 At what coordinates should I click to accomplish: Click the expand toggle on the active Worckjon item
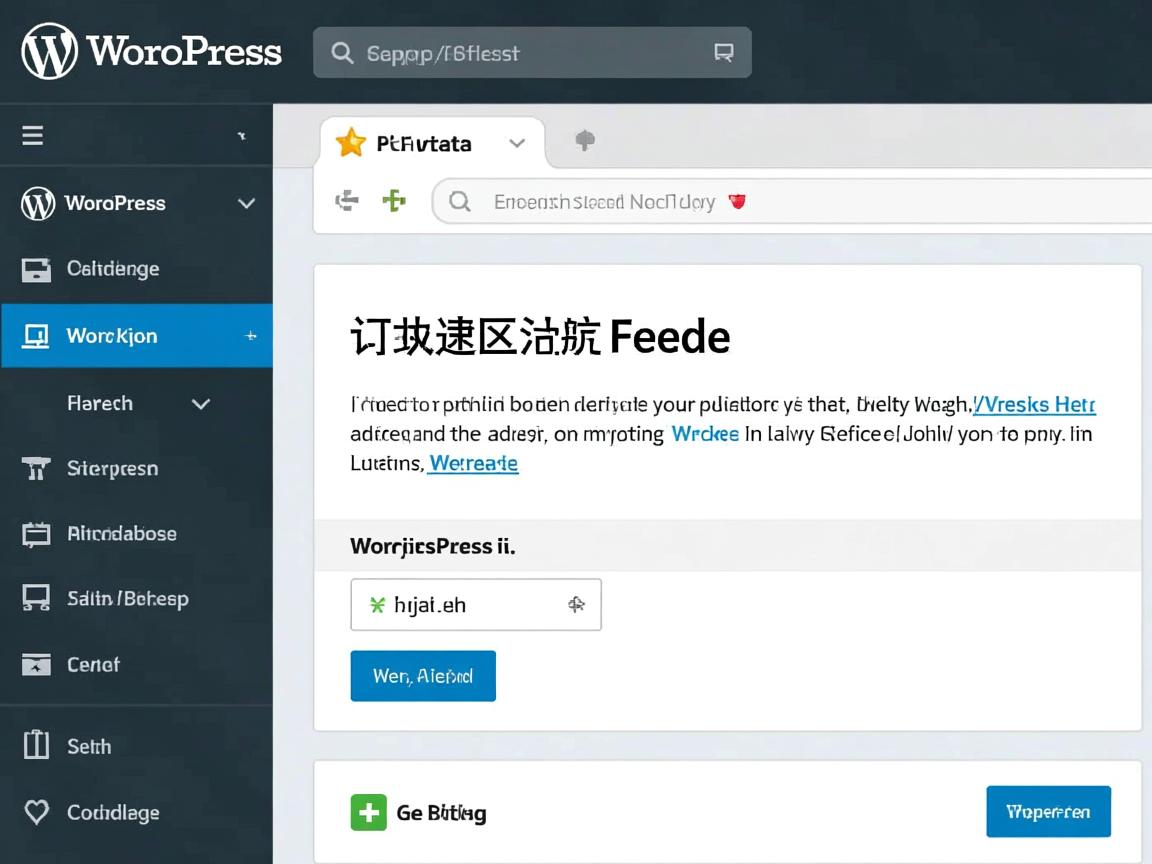point(250,336)
